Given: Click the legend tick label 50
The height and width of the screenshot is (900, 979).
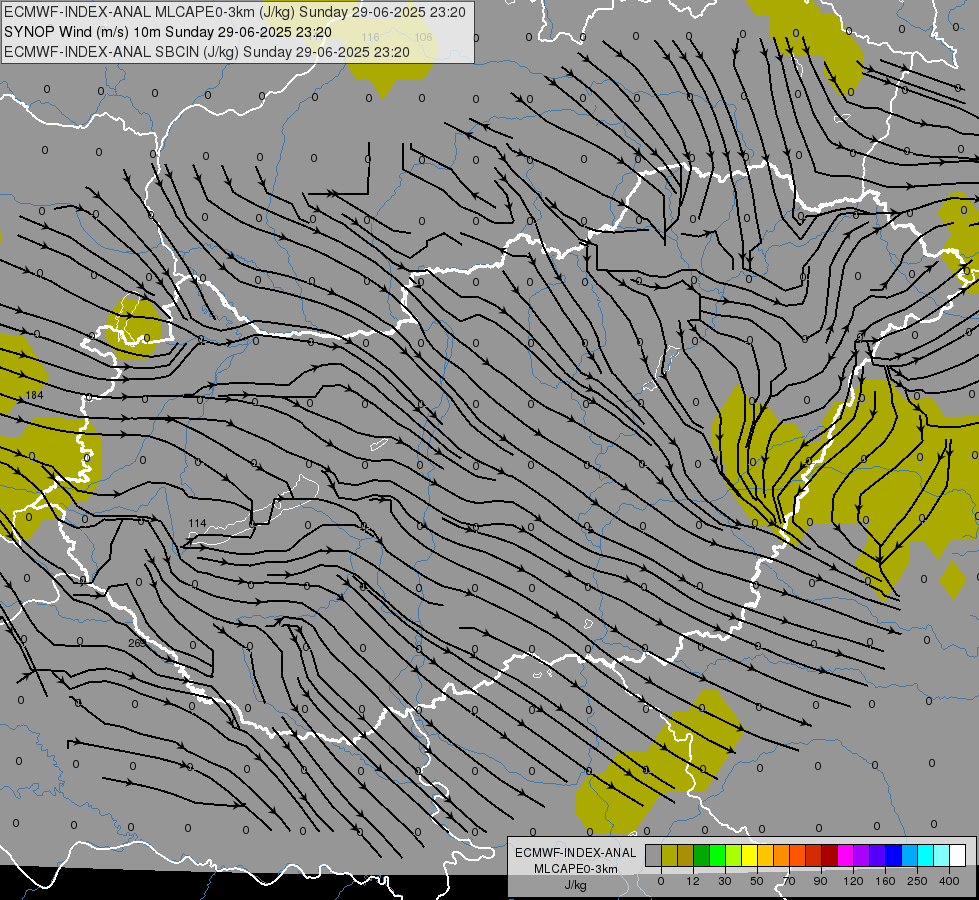Looking at the screenshot, I should tap(757, 881).
